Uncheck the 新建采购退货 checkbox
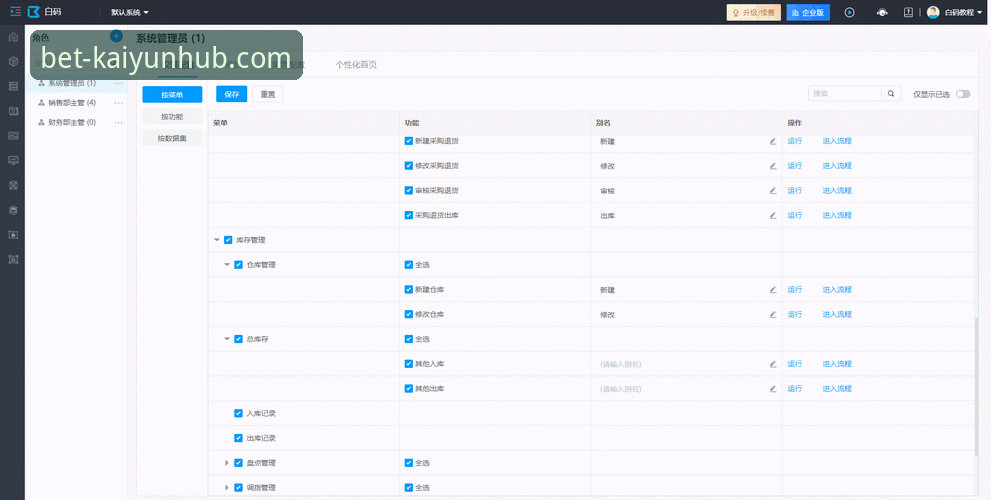 (x=409, y=140)
